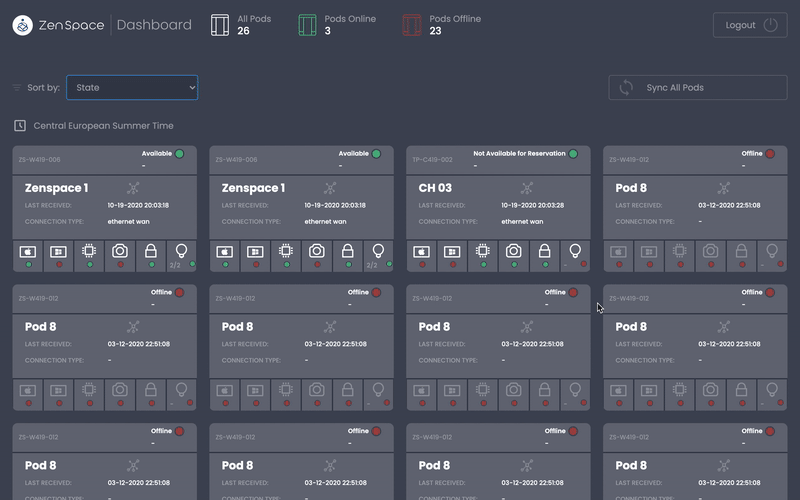The height and width of the screenshot is (500, 800).
Task: Click the sync arrows icon
Action: [x=626, y=88]
